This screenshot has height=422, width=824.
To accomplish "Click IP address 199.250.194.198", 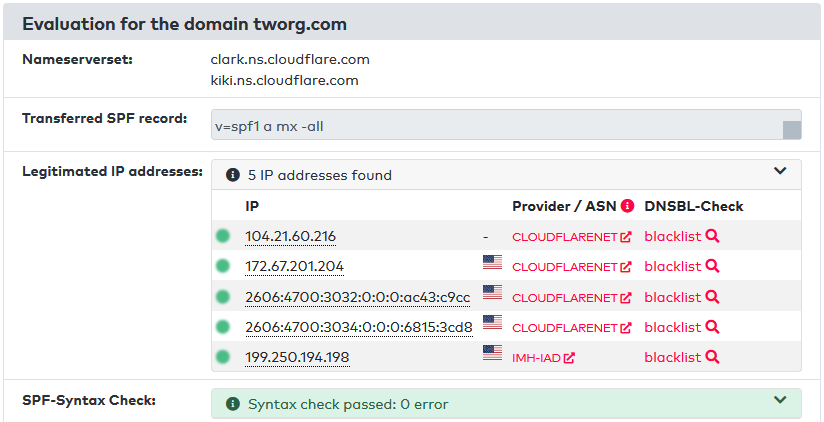I will 297,357.
